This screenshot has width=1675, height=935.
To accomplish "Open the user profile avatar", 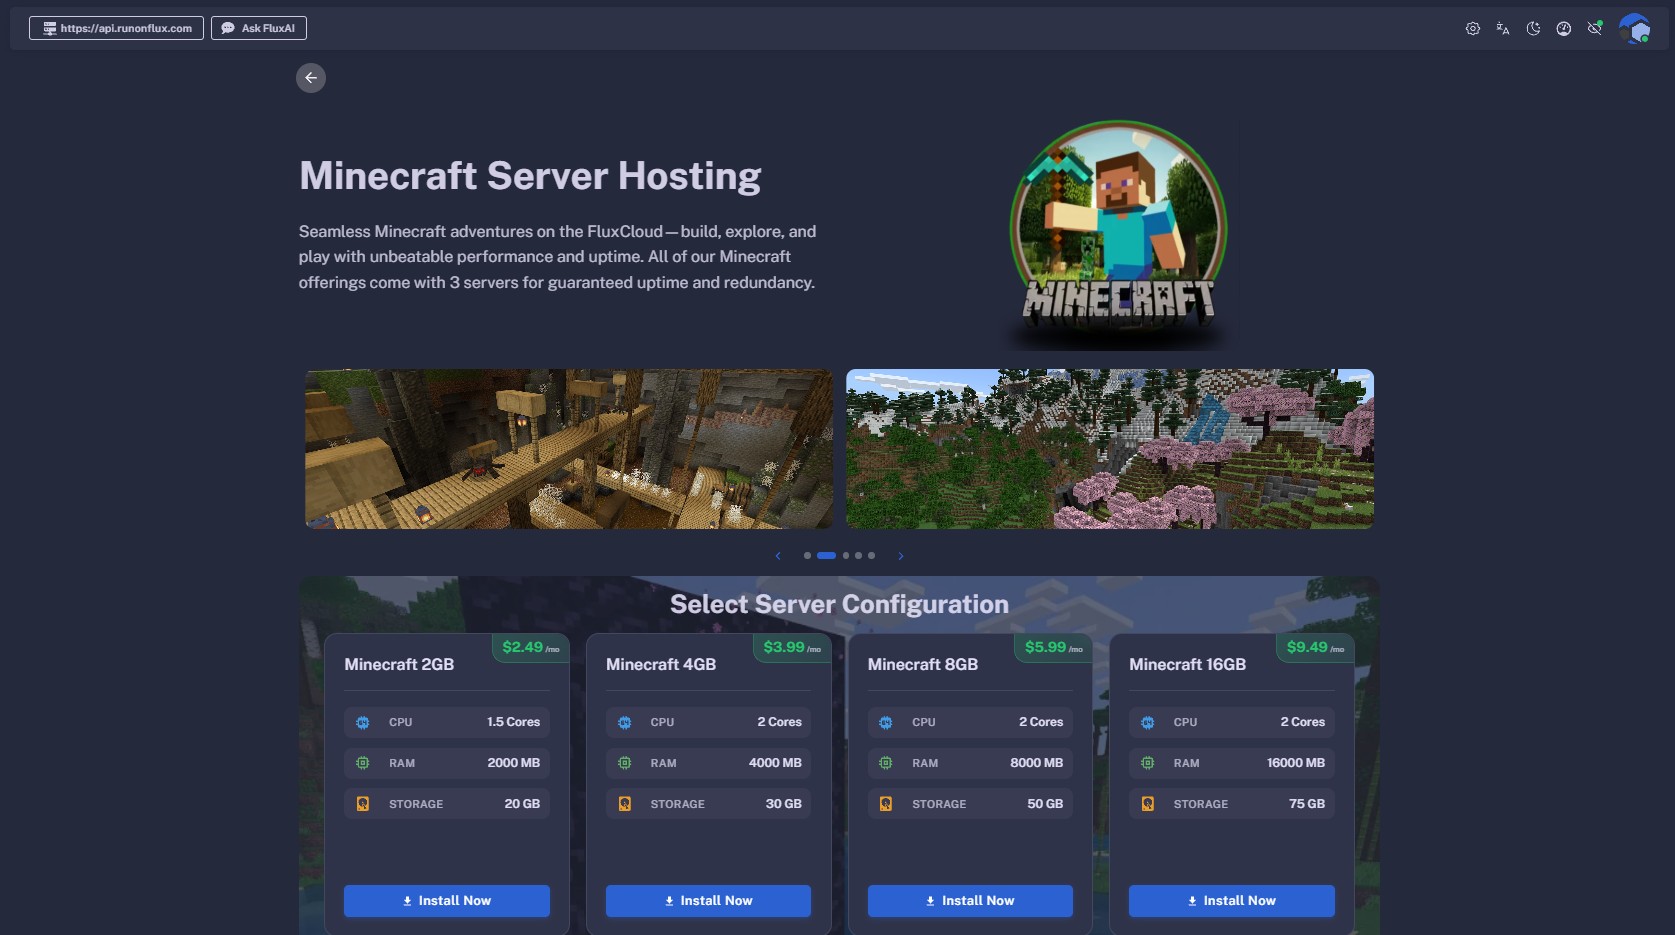I will (x=1634, y=29).
